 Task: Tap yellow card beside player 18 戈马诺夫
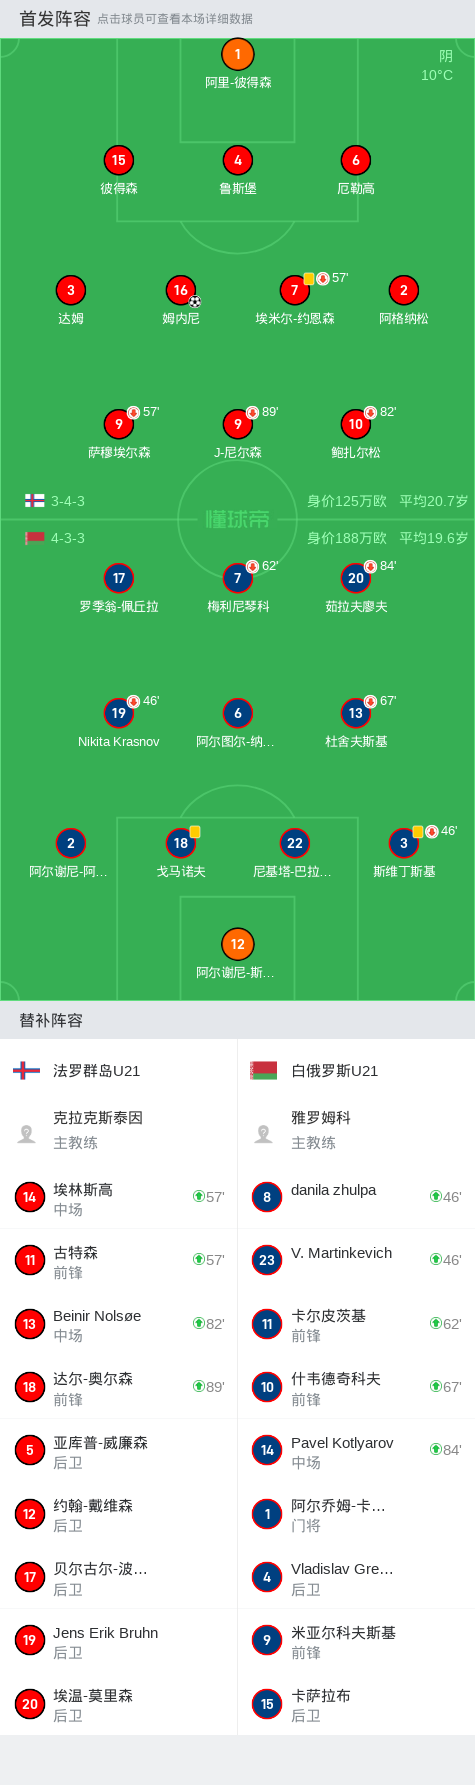click(195, 832)
